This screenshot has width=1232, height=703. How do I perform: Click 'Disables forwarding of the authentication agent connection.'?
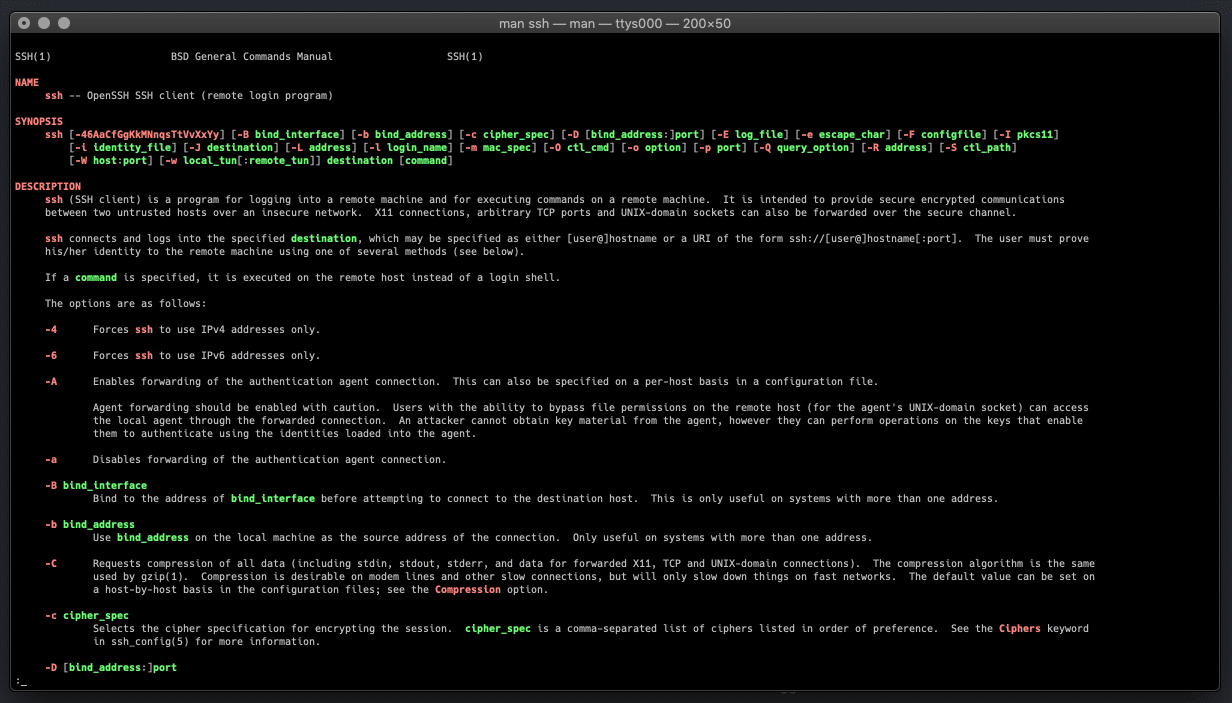pos(270,459)
